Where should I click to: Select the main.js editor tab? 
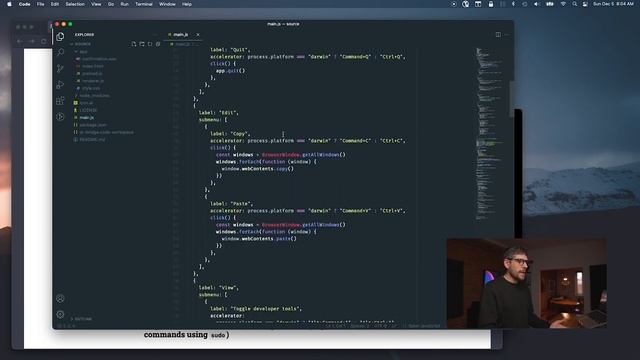[x=183, y=35]
